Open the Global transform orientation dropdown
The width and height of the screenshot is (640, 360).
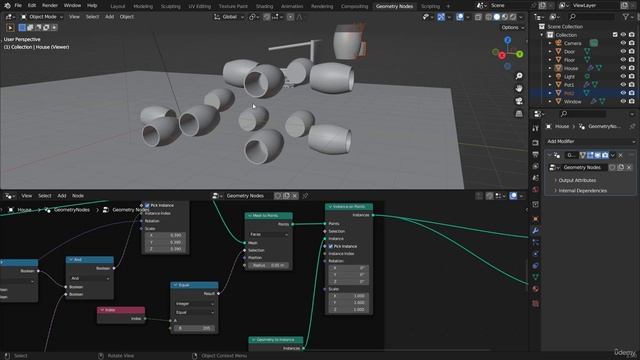click(x=229, y=17)
